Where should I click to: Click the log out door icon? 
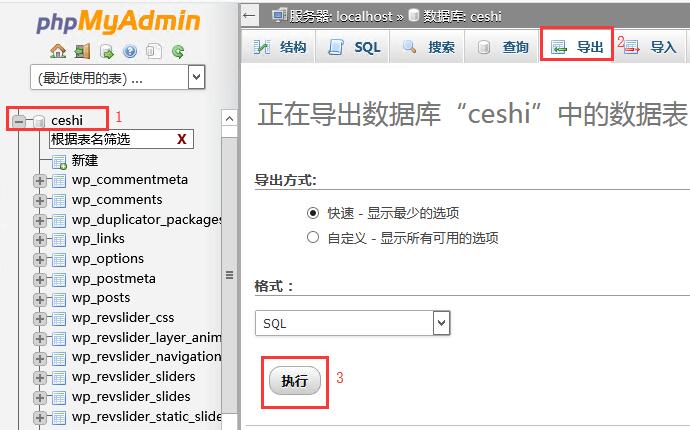click(x=81, y=51)
